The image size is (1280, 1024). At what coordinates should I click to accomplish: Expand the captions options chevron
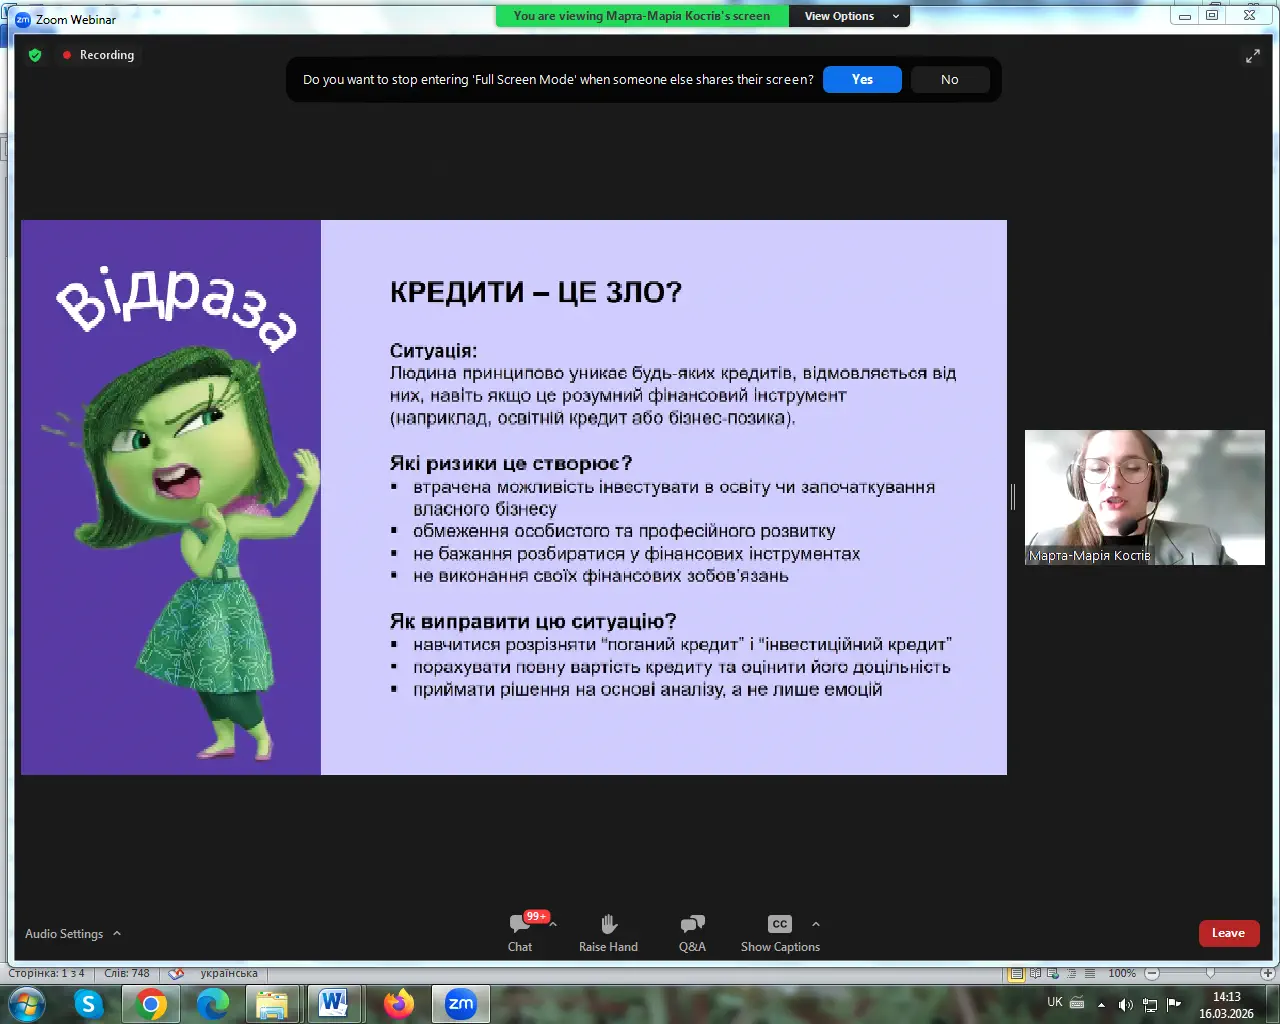tap(816, 924)
